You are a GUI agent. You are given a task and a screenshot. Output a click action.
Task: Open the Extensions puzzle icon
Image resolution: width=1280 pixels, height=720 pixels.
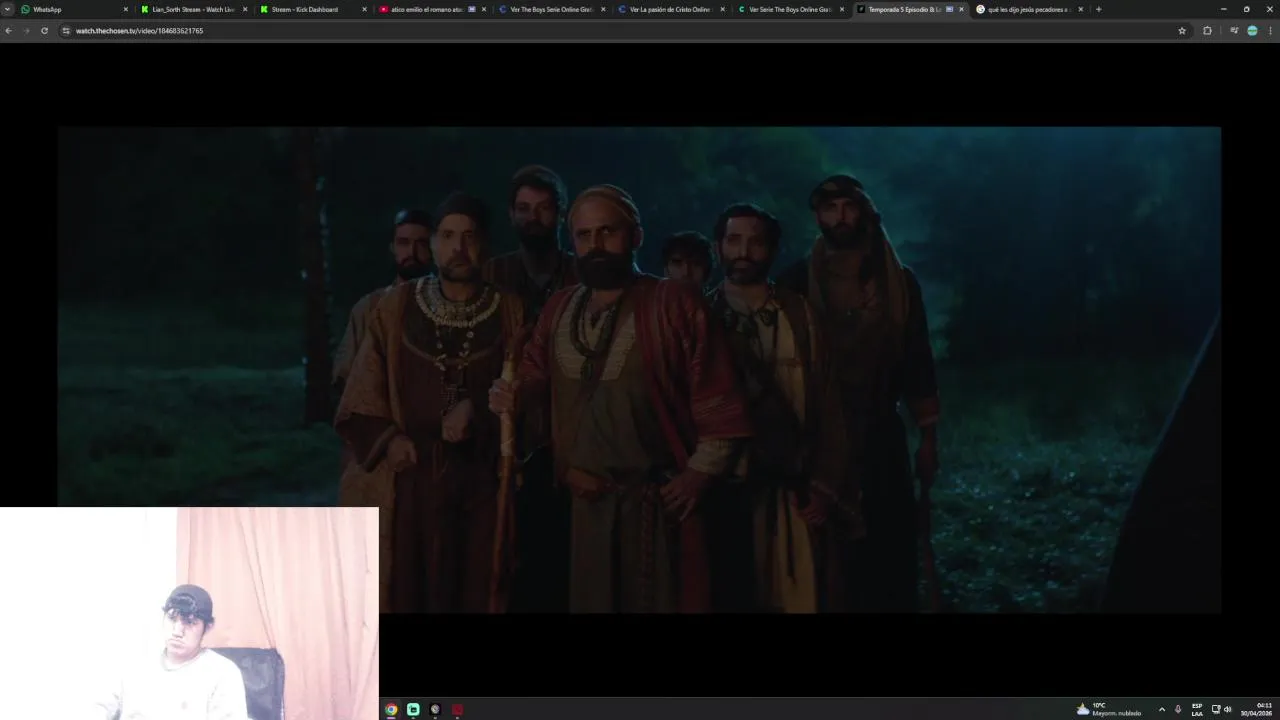[1207, 31]
